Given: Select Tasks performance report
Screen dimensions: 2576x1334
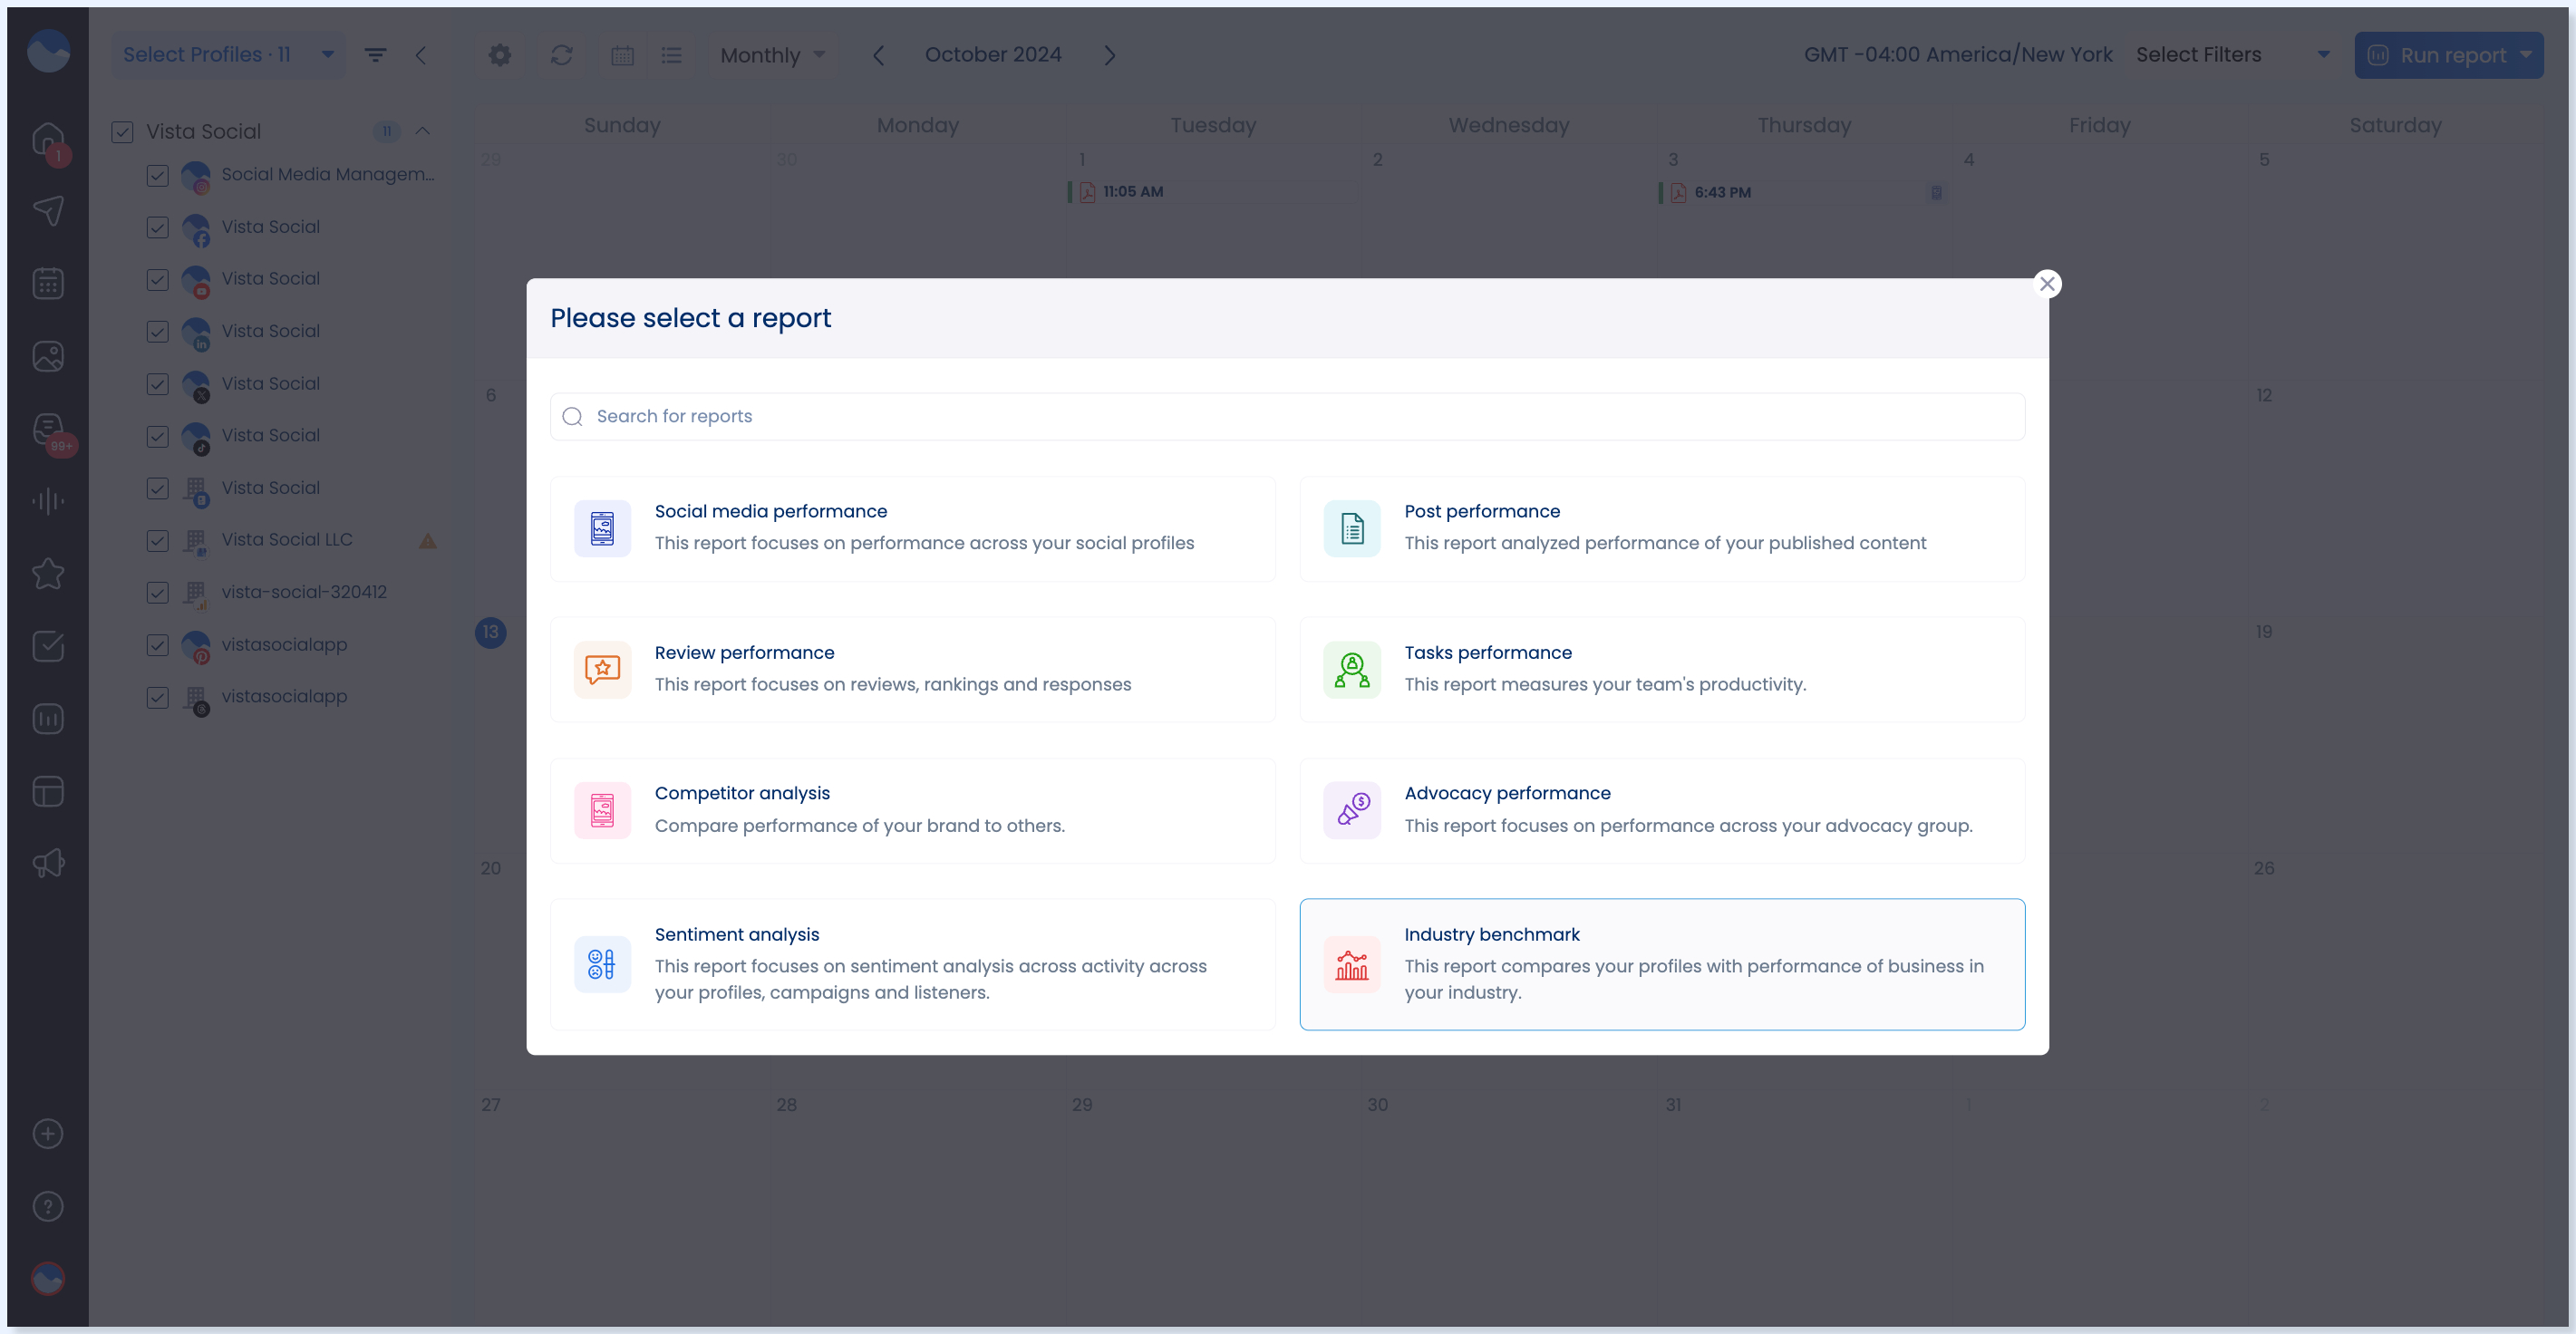Looking at the screenshot, I should pos(1662,669).
